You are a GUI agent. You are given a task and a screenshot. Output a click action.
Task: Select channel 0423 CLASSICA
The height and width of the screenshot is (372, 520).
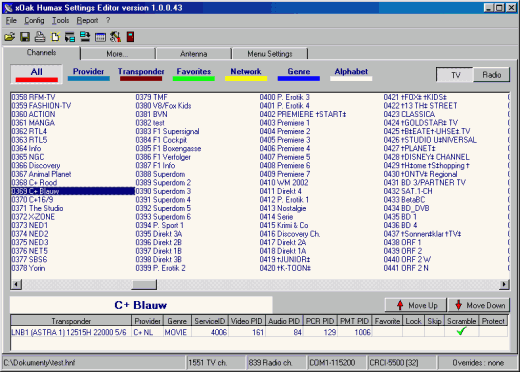(409, 114)
